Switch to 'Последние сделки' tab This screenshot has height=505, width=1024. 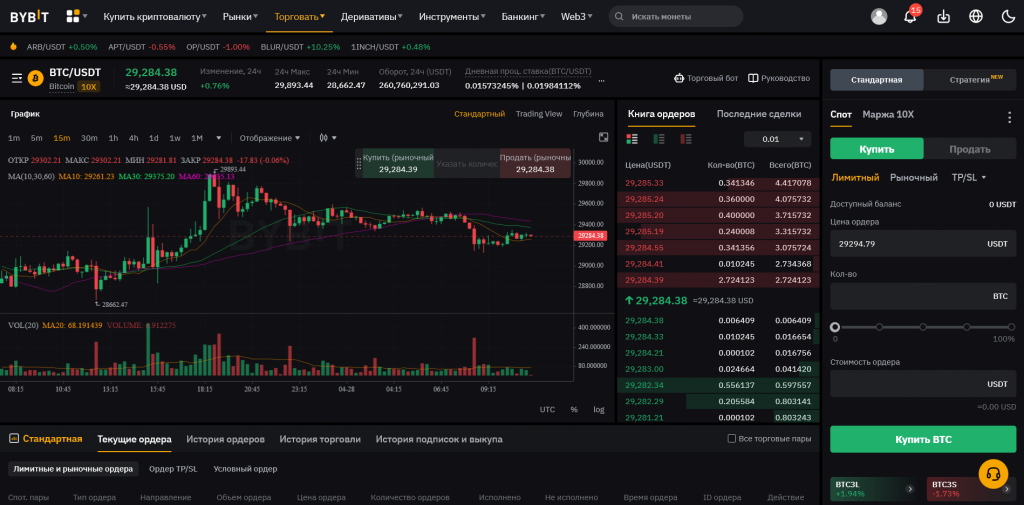758,114
